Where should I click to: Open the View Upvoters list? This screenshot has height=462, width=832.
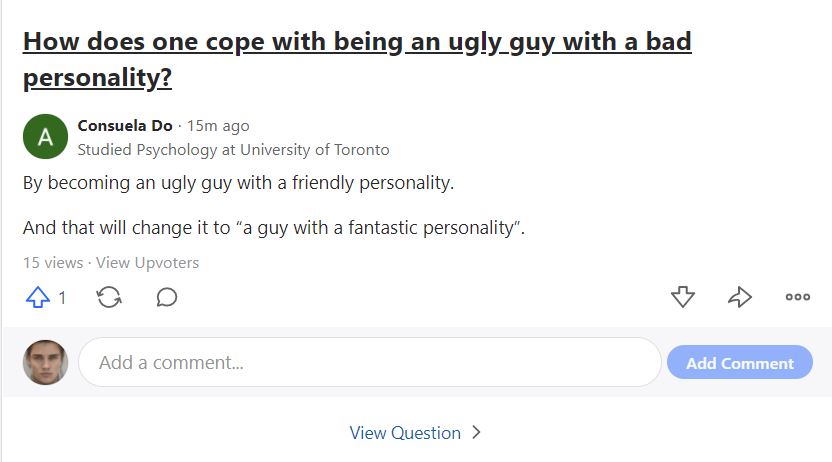[148, 263]
